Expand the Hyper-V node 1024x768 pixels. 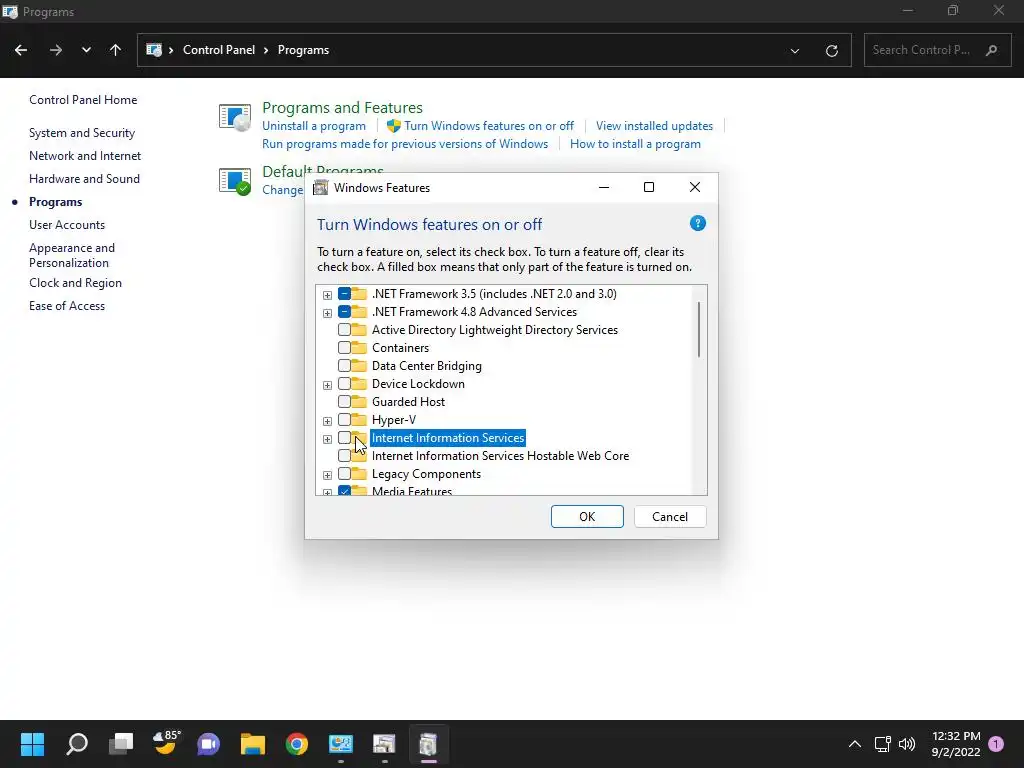[x=327, y=421]
